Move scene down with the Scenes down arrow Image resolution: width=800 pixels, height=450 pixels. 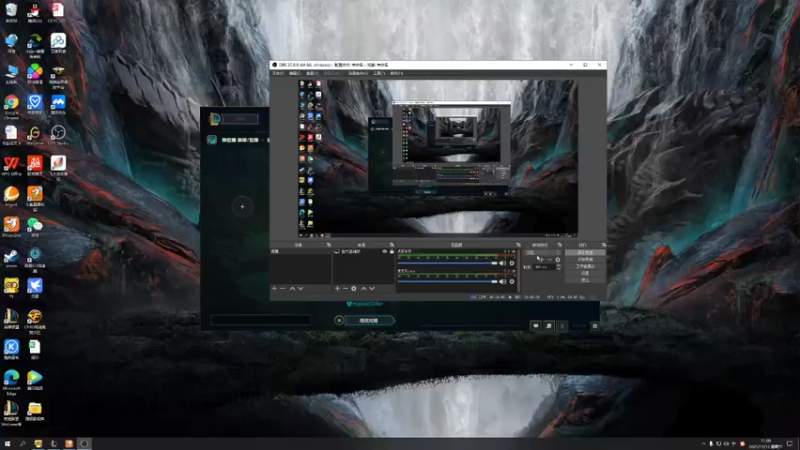[x=301, y=289]
